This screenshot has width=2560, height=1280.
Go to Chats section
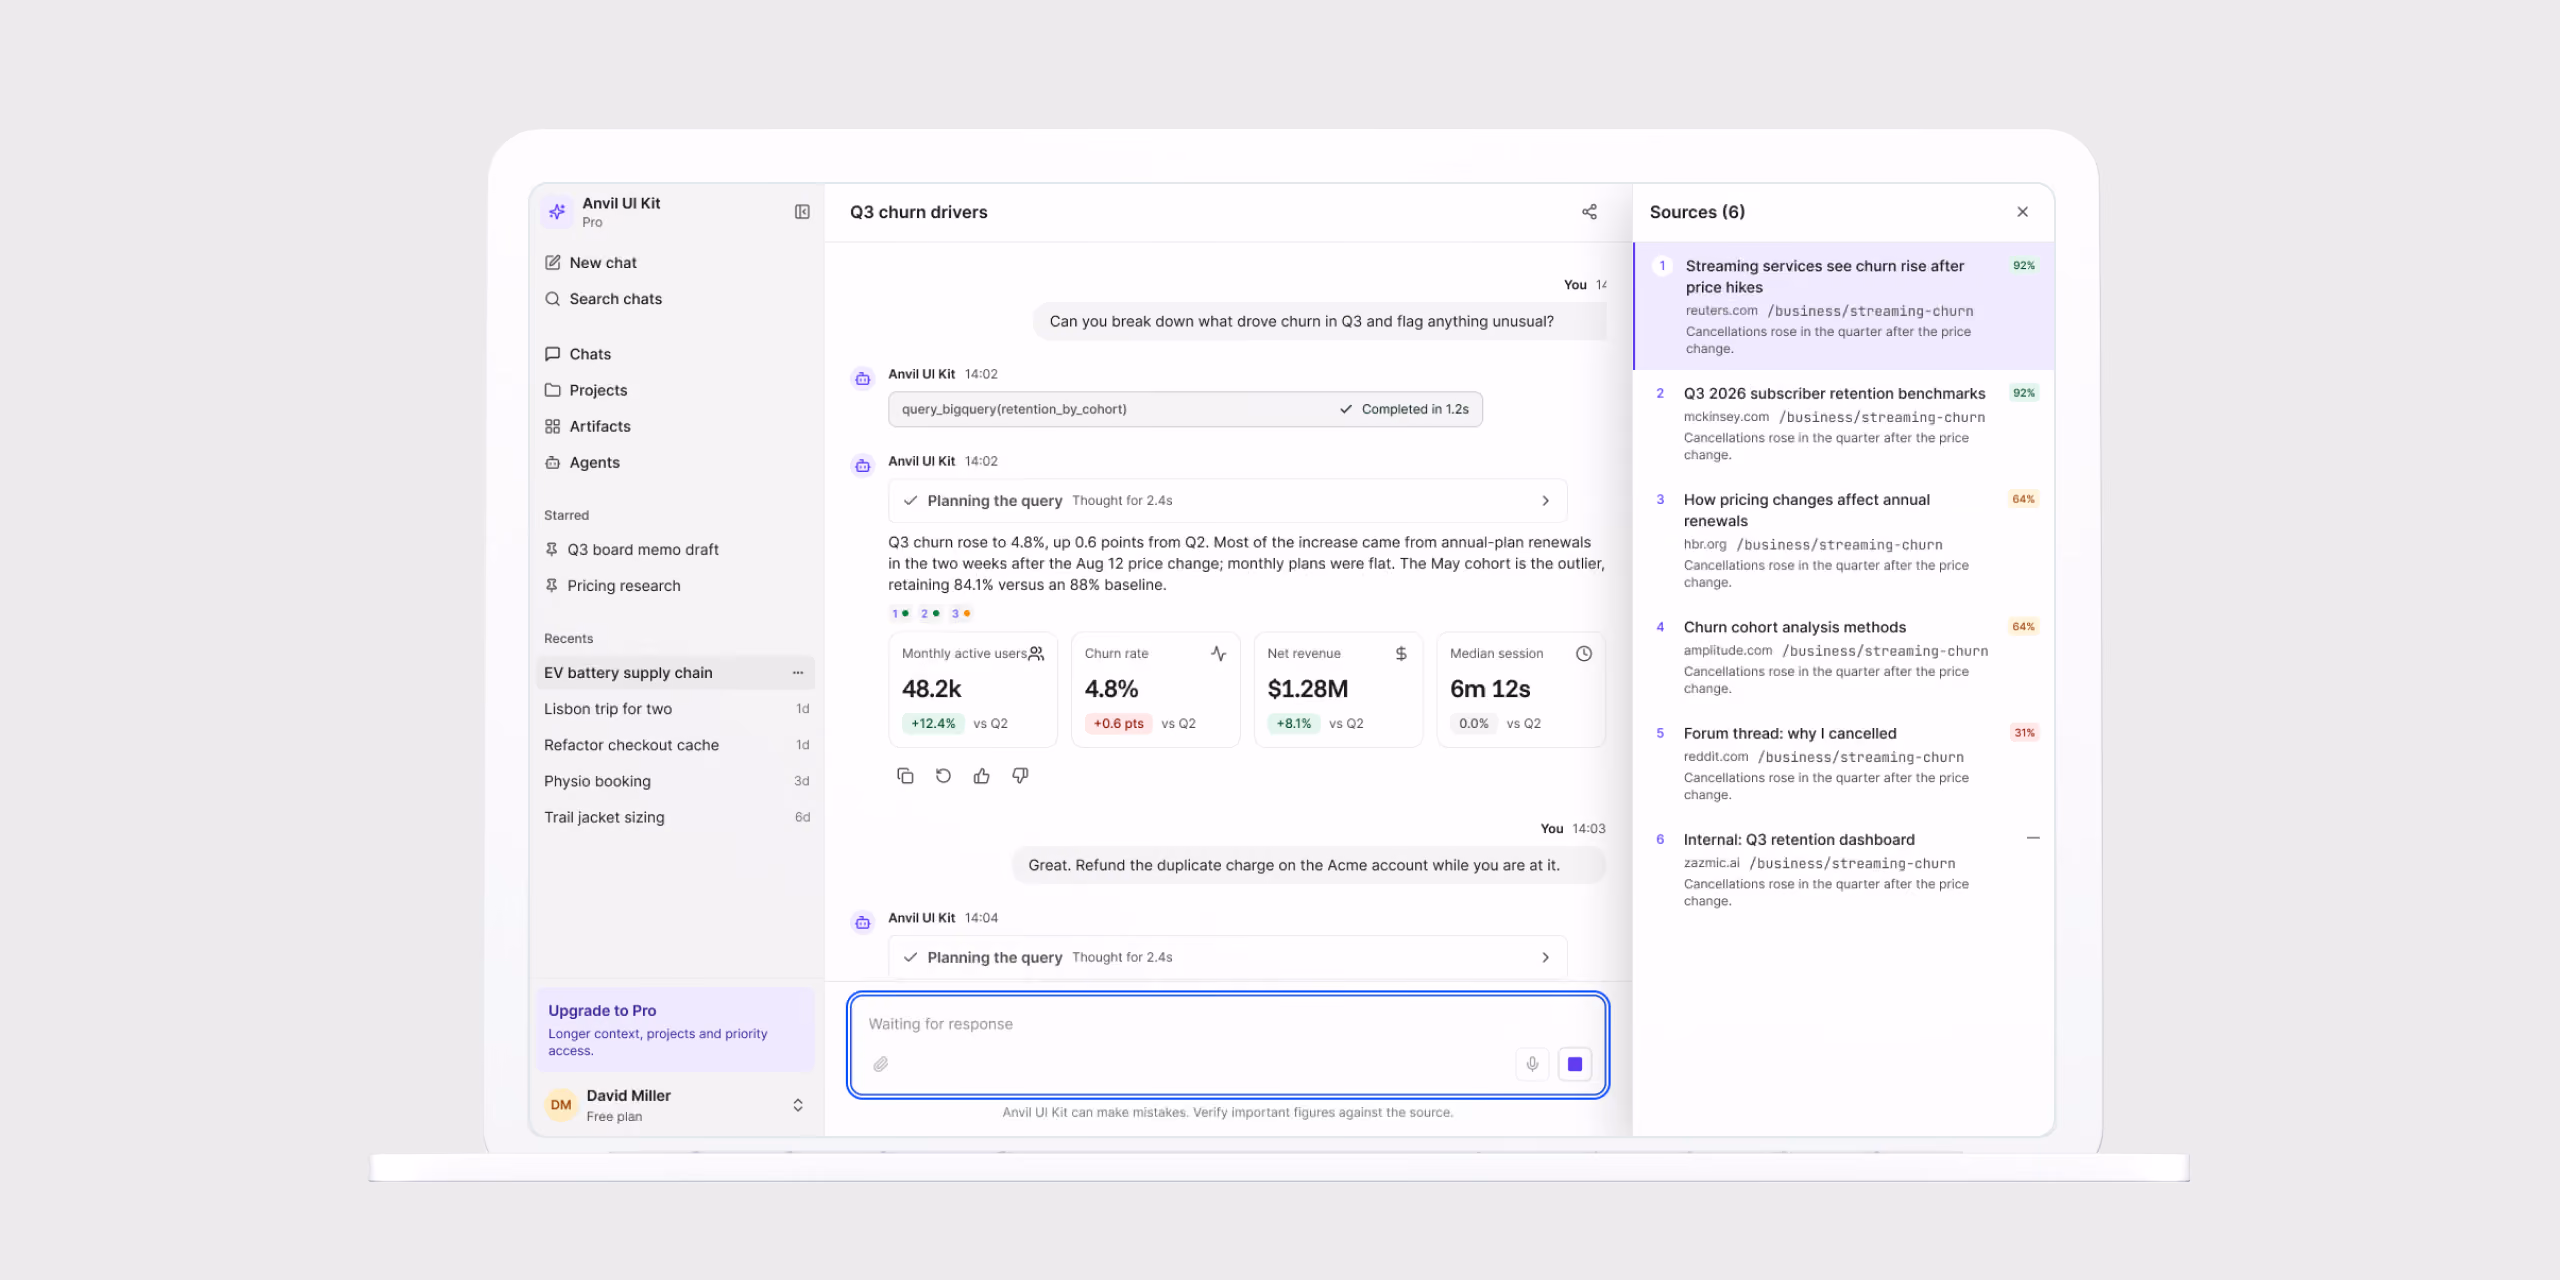click(676, 354)
